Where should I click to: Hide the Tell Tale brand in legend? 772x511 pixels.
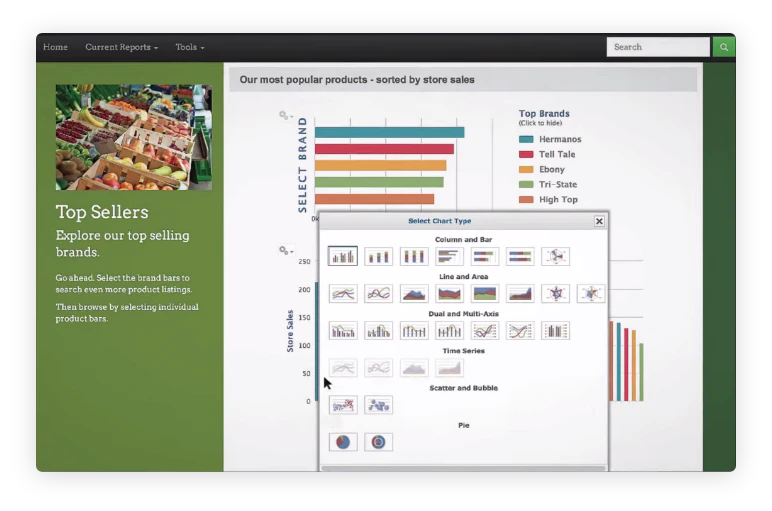tap(547, 154)
